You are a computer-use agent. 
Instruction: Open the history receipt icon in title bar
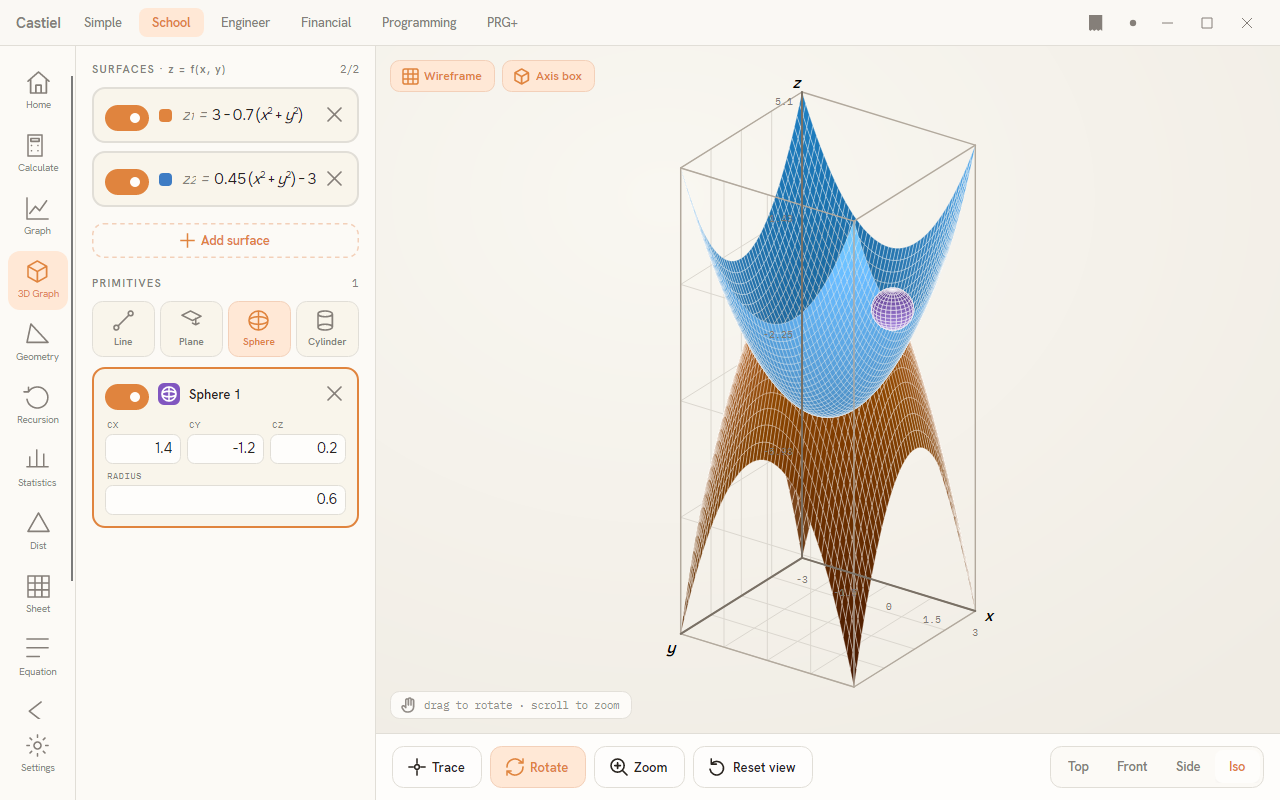click(1095, 23)
